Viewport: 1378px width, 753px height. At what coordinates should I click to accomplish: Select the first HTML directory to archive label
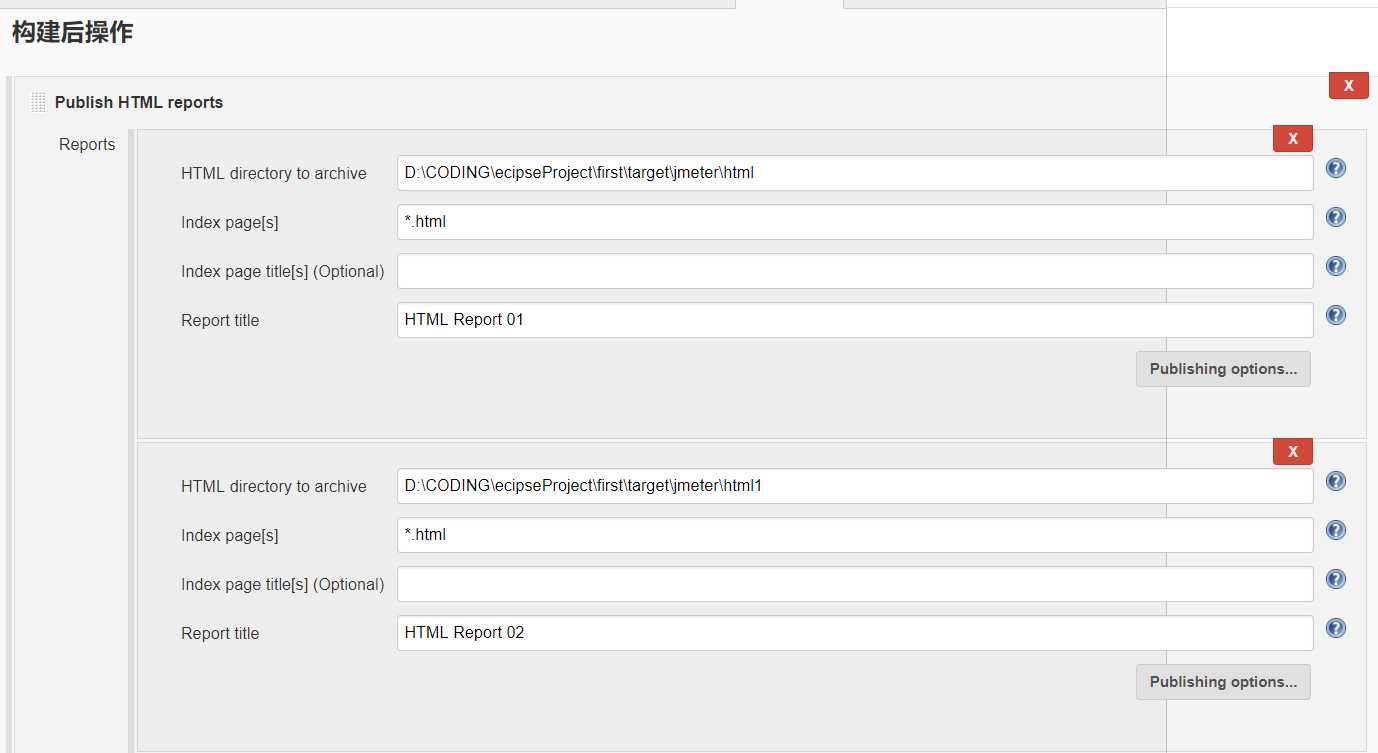pos(274,174)
